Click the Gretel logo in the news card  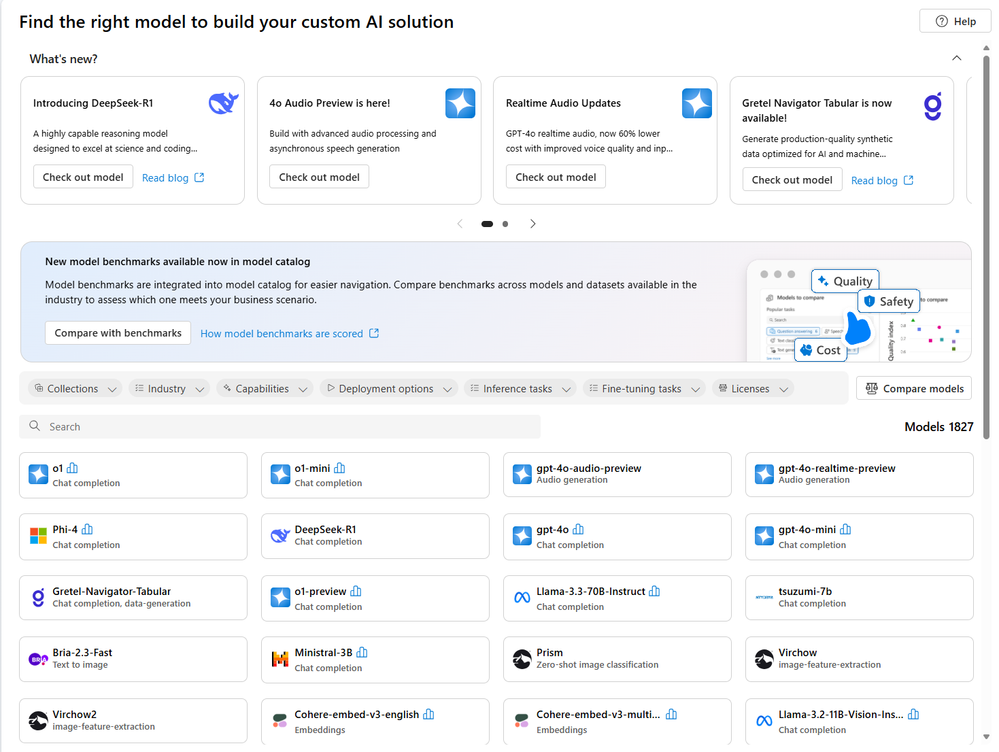click(933, 106)
